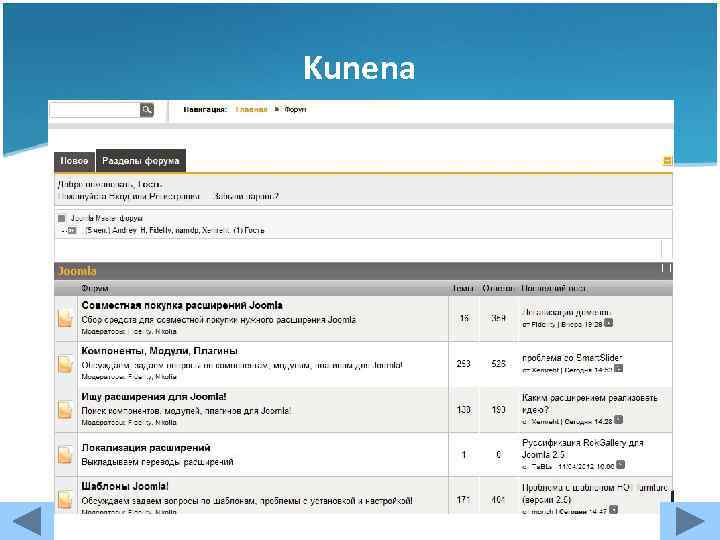Open last post проблема со SmartSlider

point(572,357)
